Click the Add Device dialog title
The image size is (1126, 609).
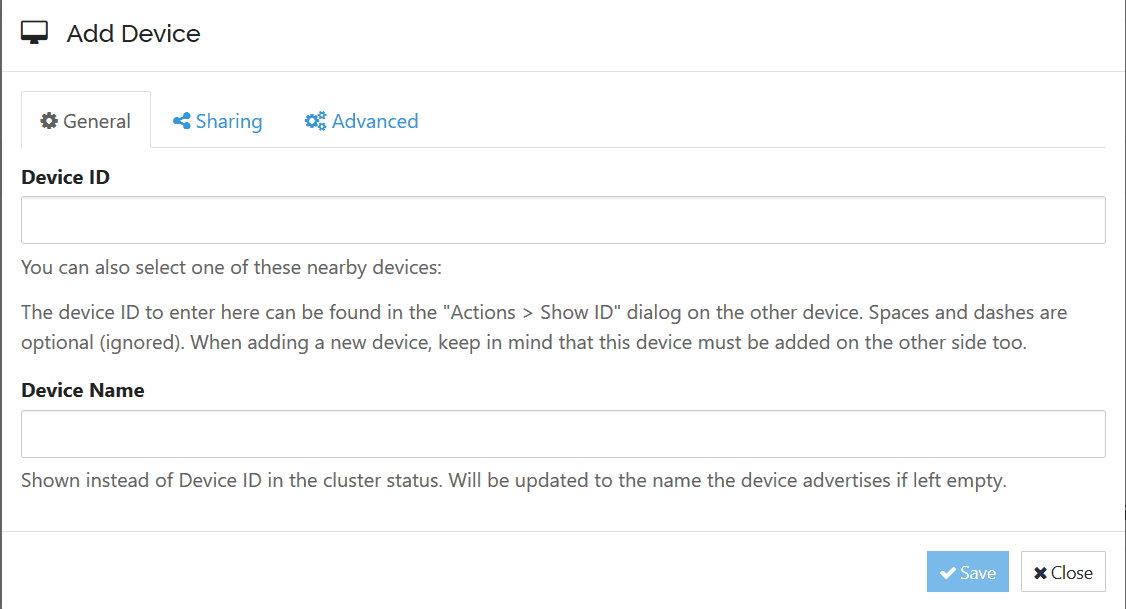(133, 33)
